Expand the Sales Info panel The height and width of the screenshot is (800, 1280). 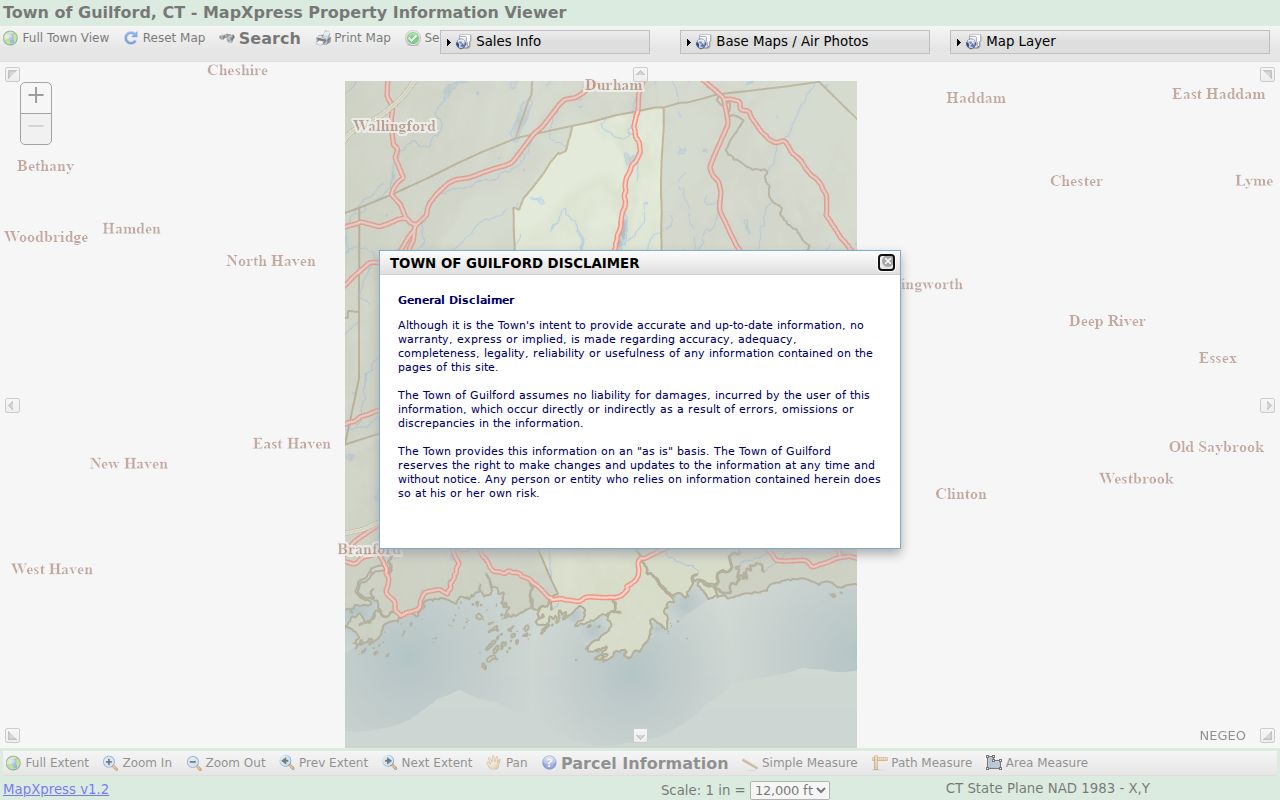click(x=545, y=41)
